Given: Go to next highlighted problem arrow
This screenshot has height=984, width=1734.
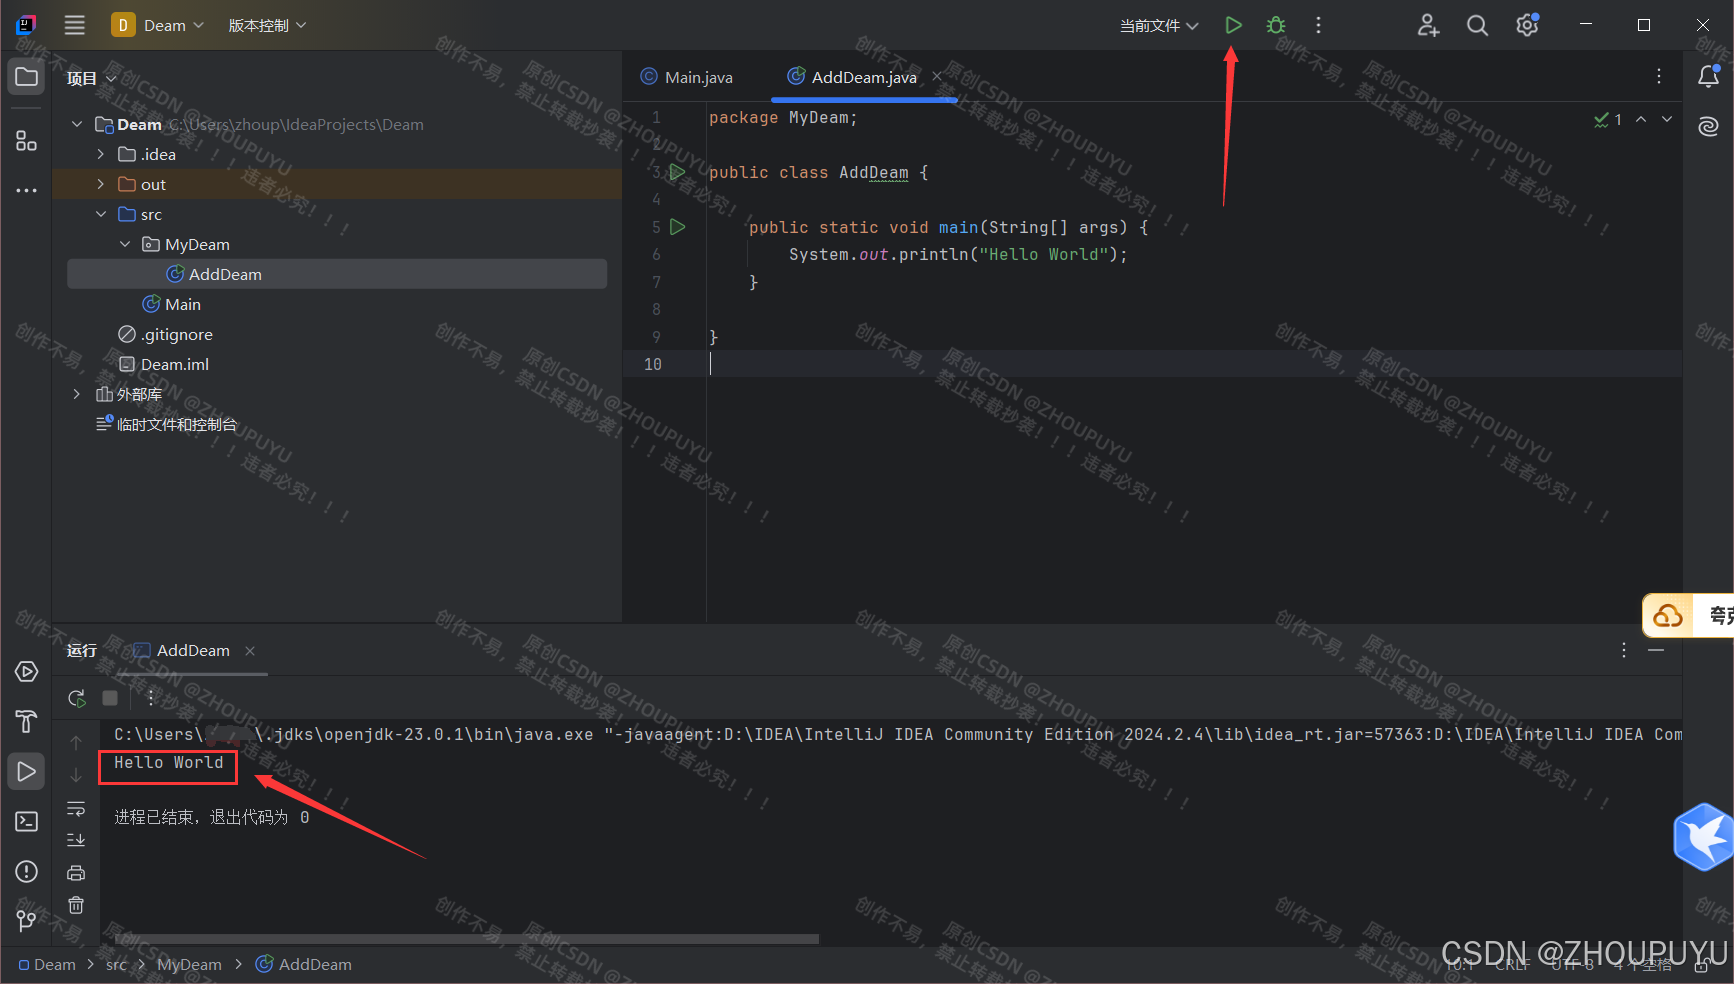Looking at the screenshot, I should pos(1667,119).
